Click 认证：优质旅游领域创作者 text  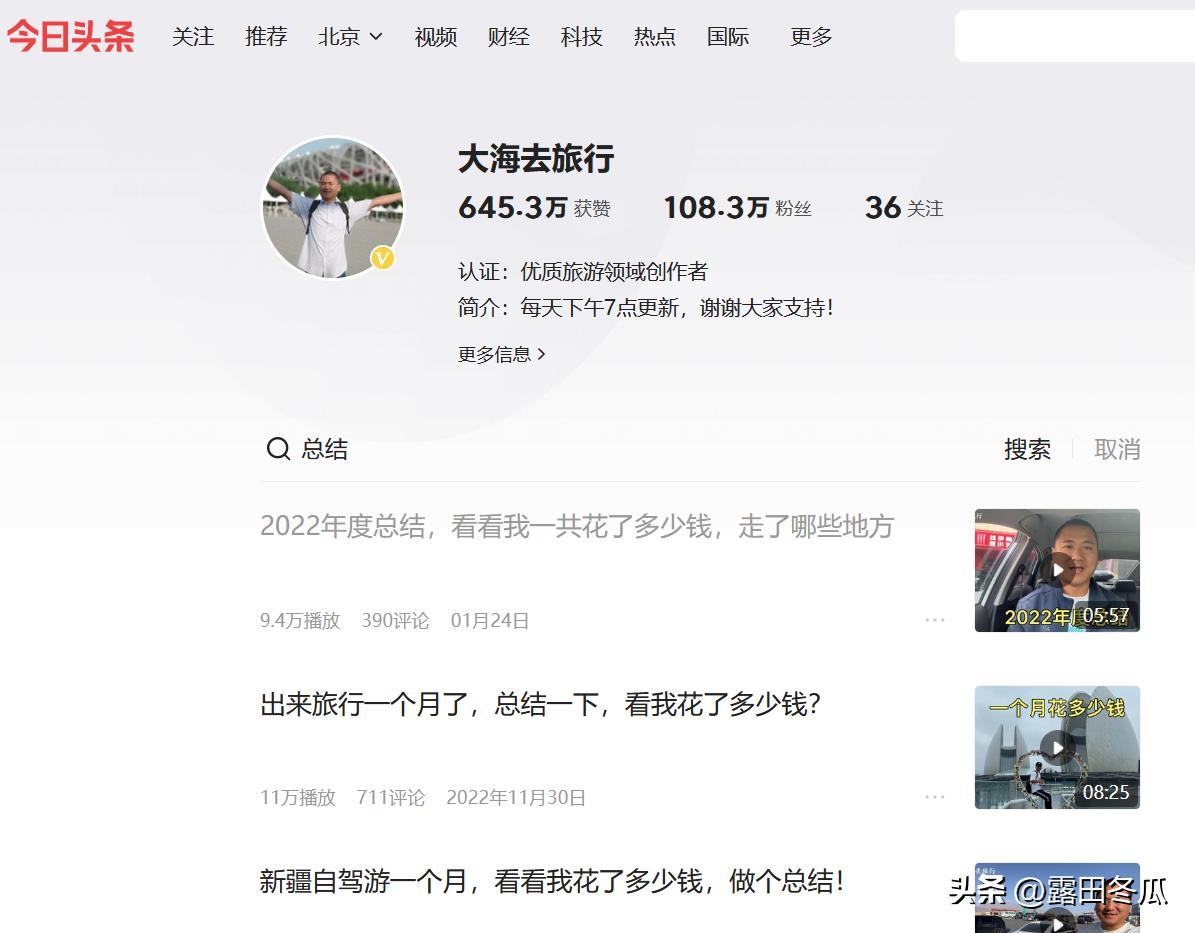click(x=583, y=271)
